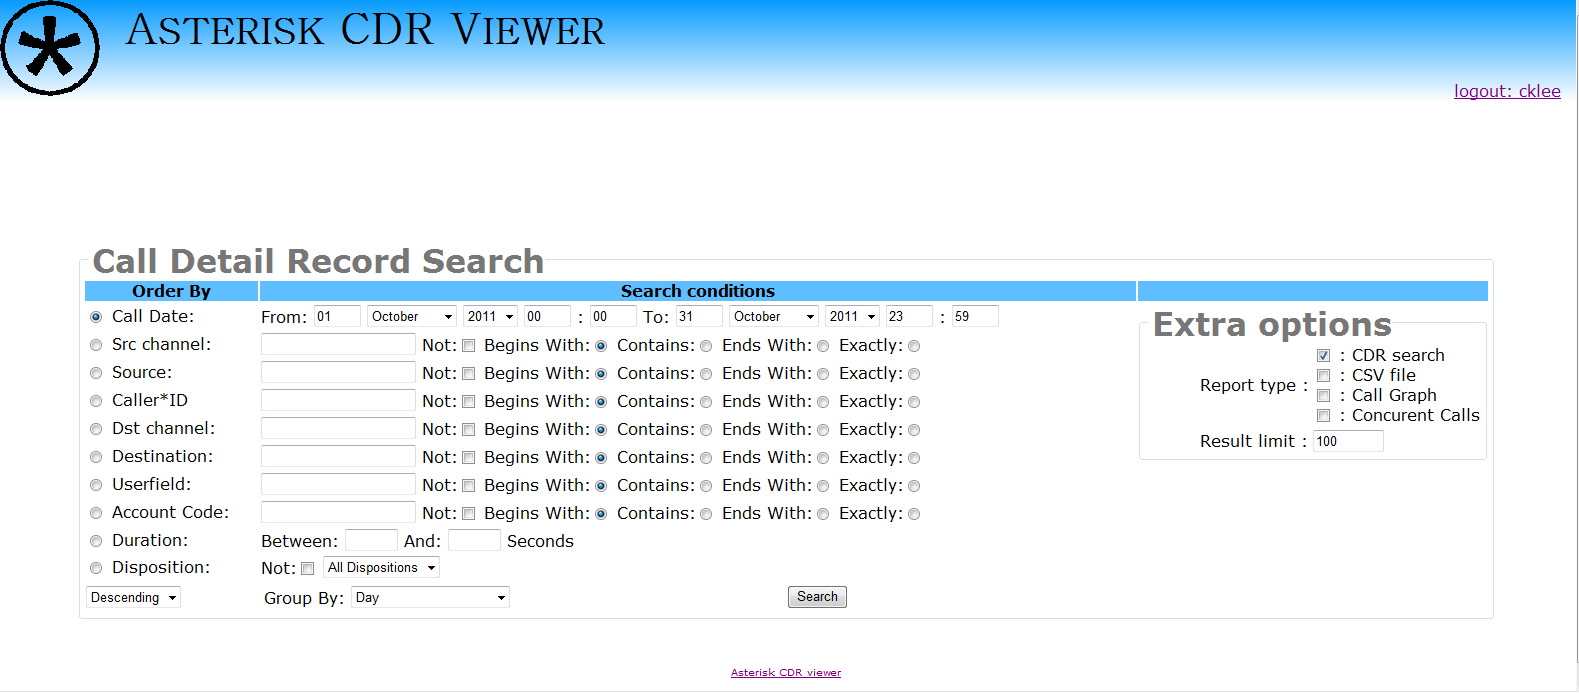The image size is (1579, 693).
Task: Select Exactly for Src channel
Action: (914, 346)
